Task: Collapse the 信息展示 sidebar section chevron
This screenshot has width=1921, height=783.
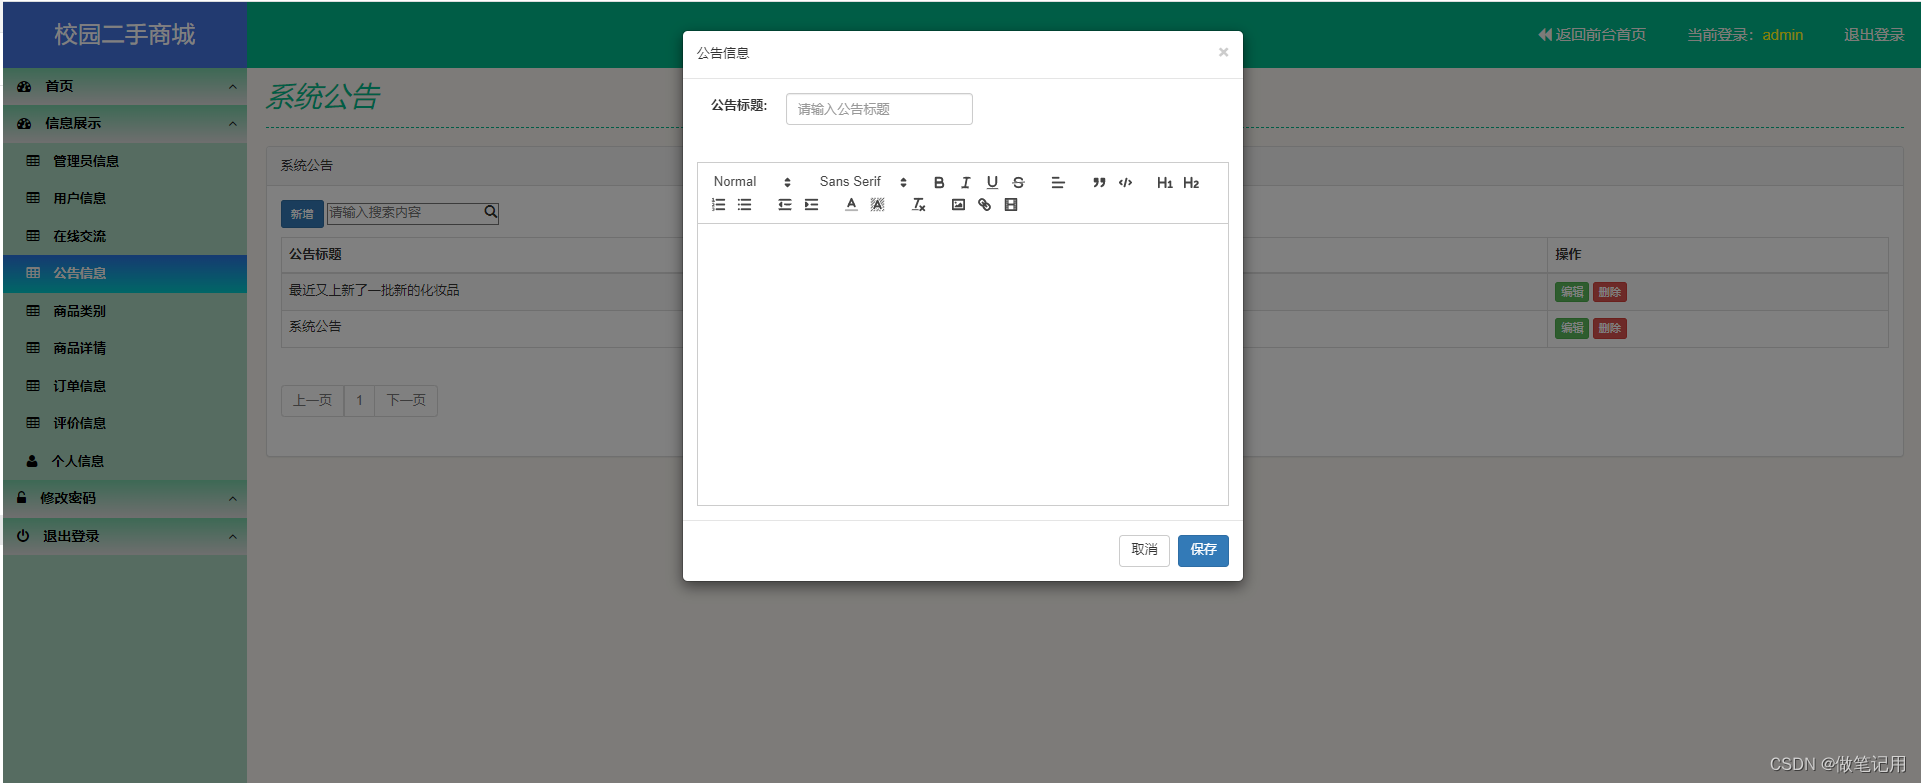Action: [x=232, y=124]
